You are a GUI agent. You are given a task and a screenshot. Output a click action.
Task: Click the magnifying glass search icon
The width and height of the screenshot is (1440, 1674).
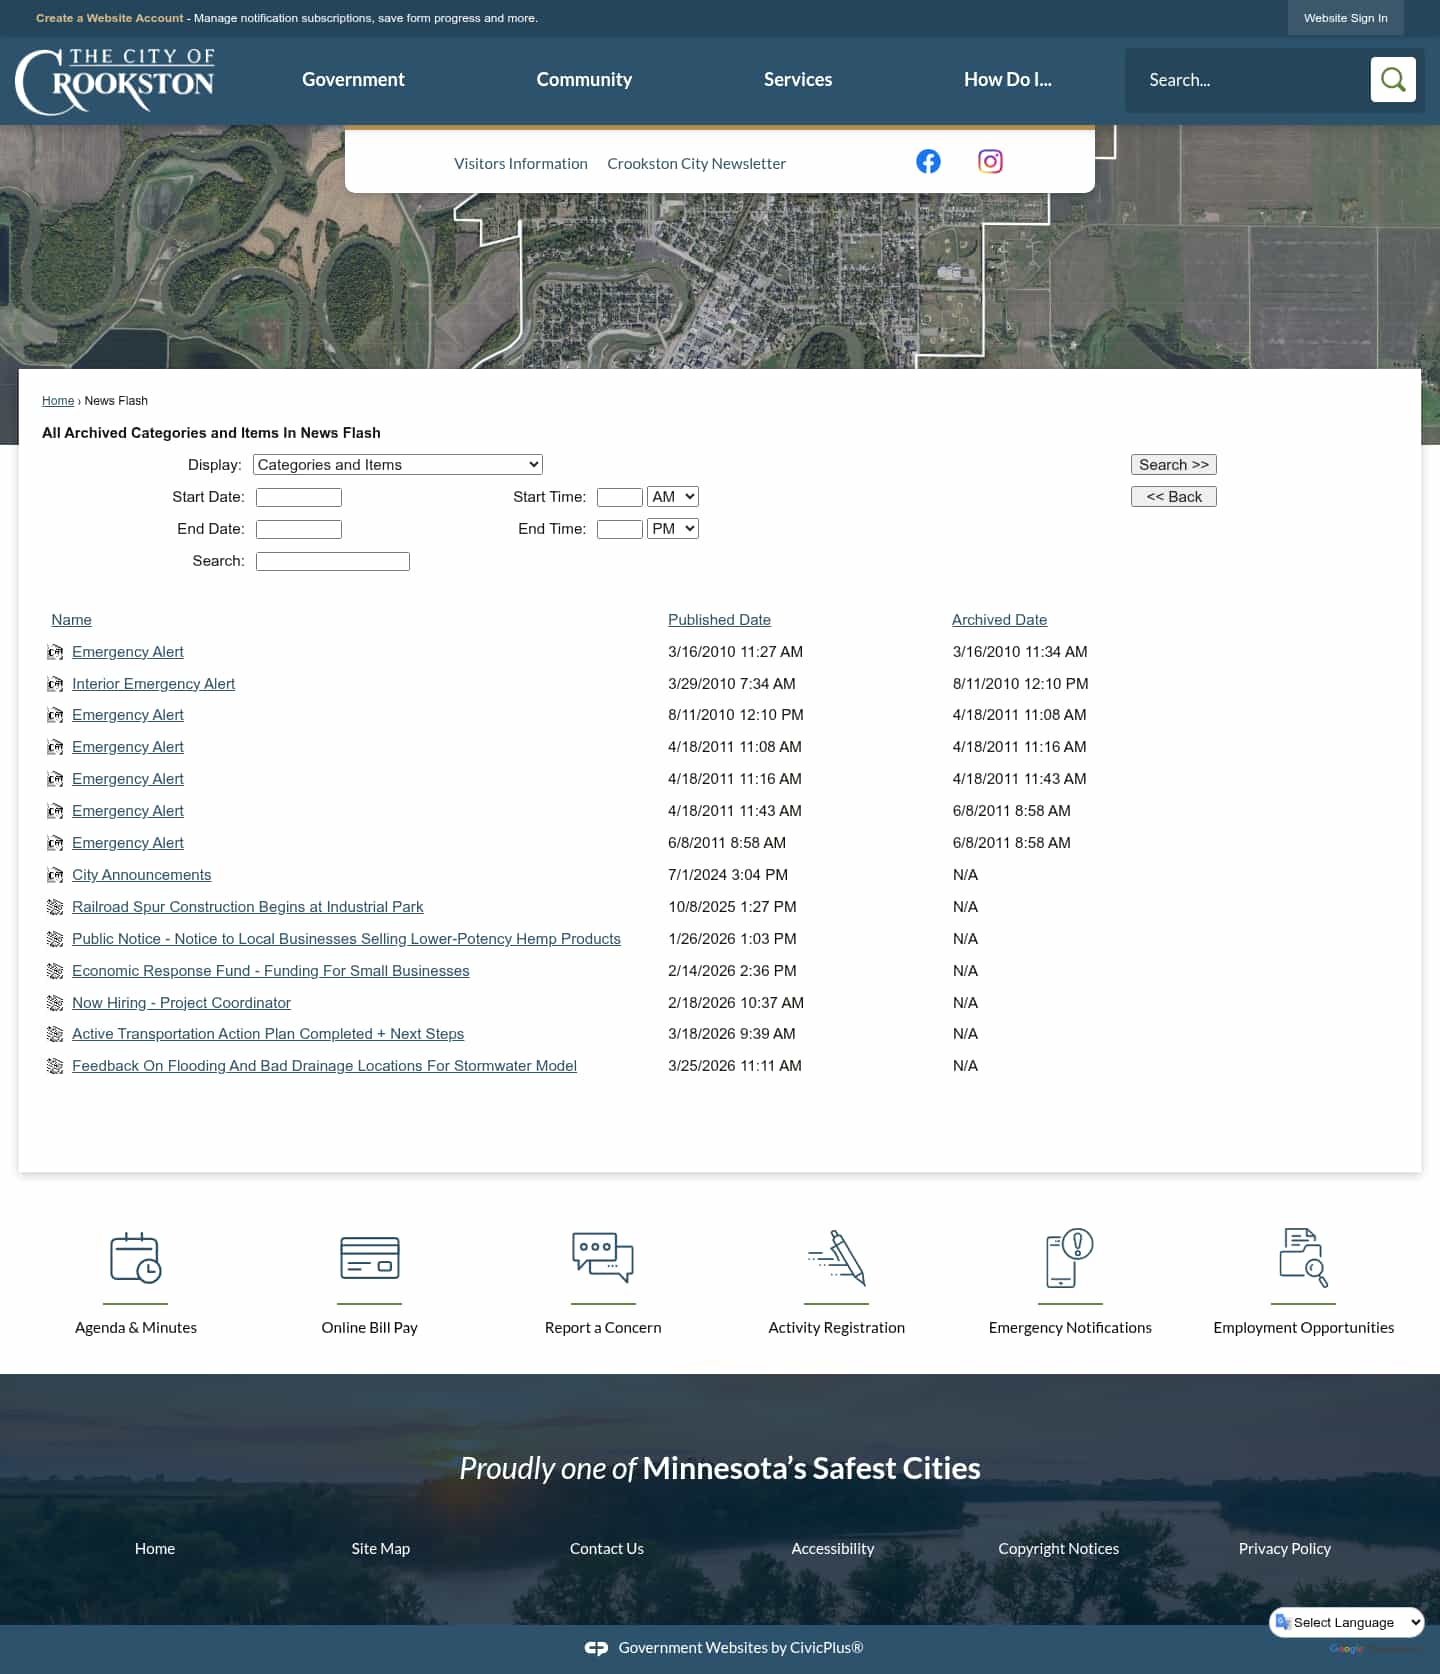tap(1392, 80)
